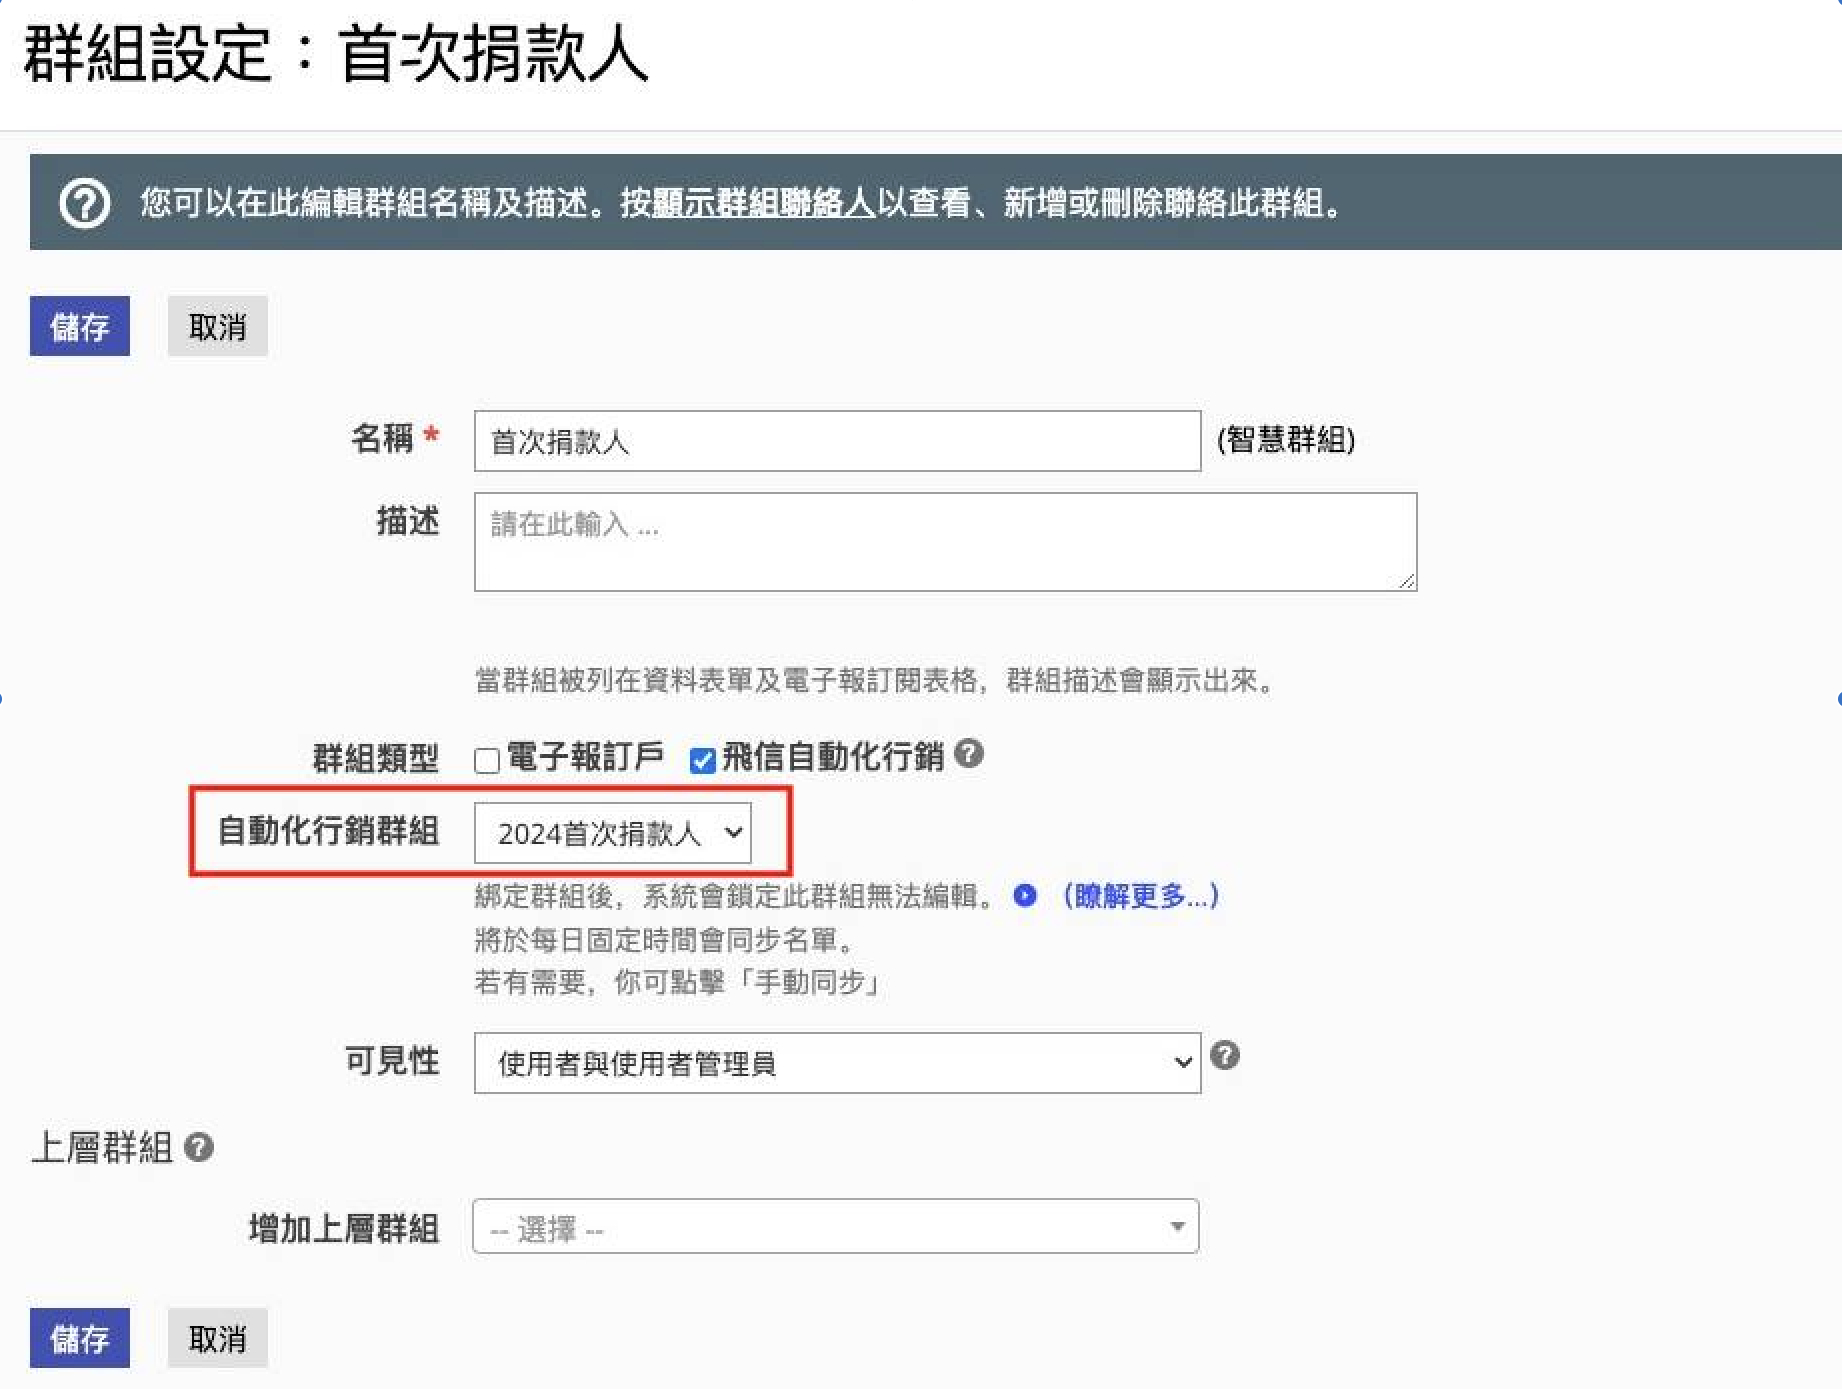Open the 增加上層群組 select box
This screenshot has width=1842, height=1389.
tap(835, 1227)
